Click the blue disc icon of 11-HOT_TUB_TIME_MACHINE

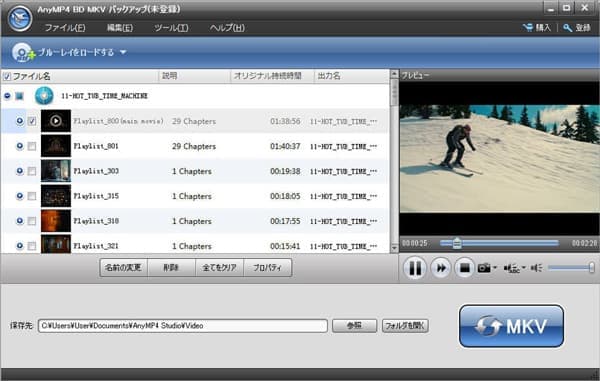(x=44, y=96)
